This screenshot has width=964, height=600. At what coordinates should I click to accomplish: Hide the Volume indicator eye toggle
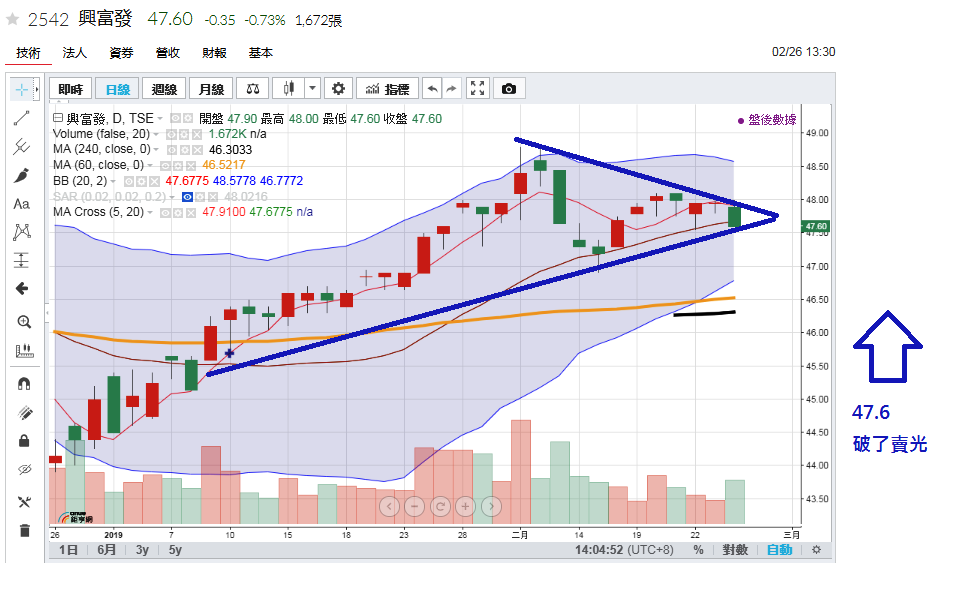172,134
